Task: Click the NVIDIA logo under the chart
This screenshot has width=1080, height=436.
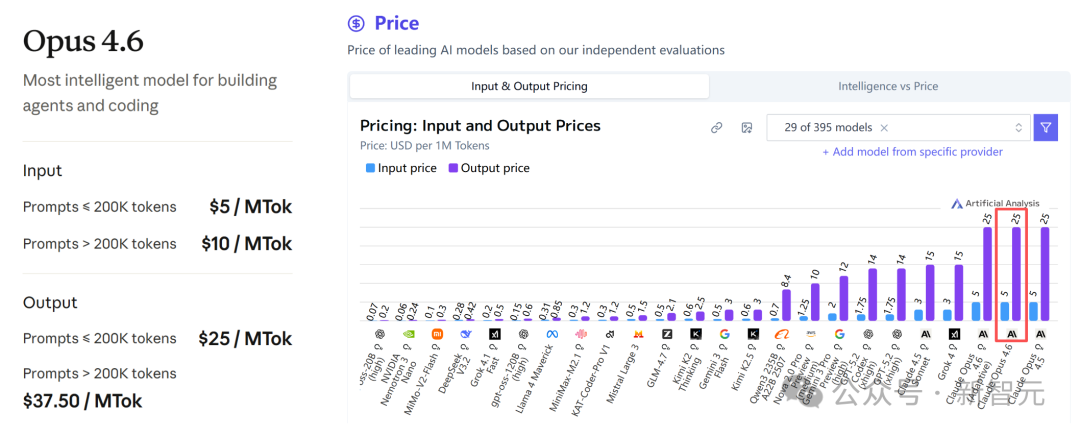Action: pos(408,334)
